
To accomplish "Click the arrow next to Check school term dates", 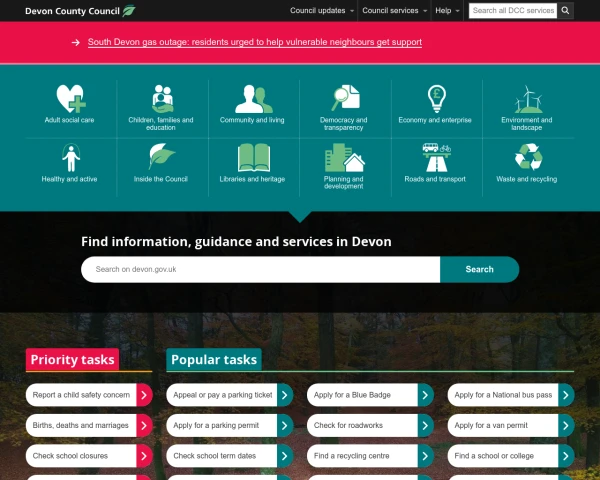I will [285, 456].
